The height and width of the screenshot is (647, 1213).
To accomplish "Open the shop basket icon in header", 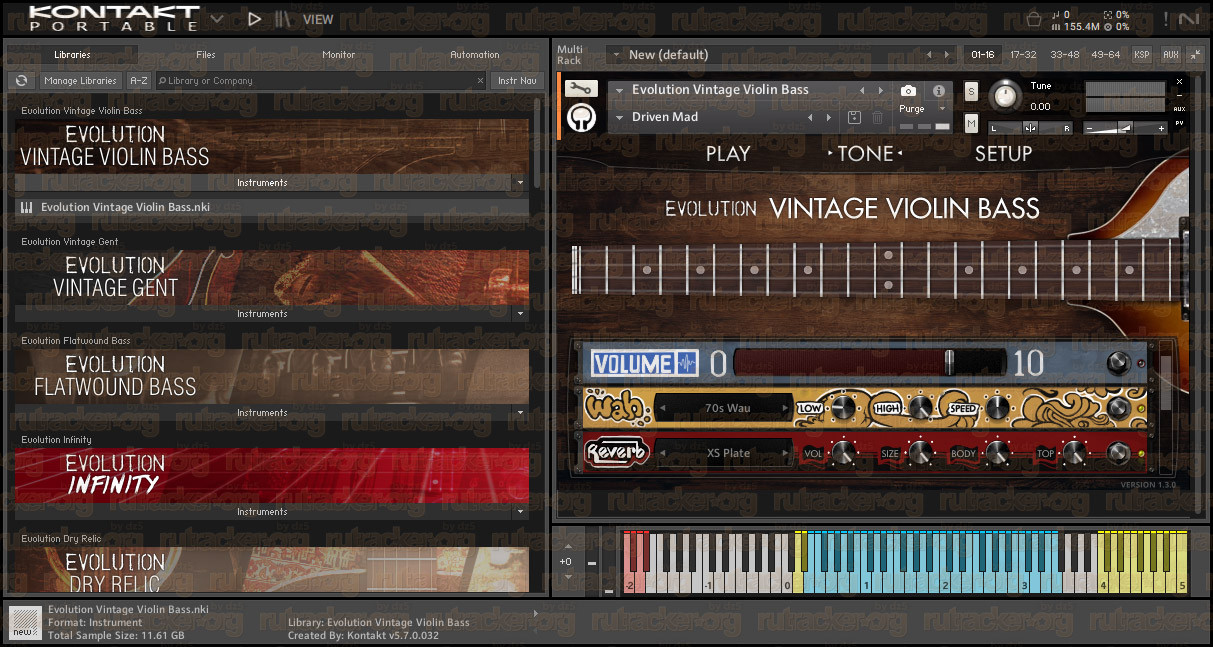I will pos(1034,18).
